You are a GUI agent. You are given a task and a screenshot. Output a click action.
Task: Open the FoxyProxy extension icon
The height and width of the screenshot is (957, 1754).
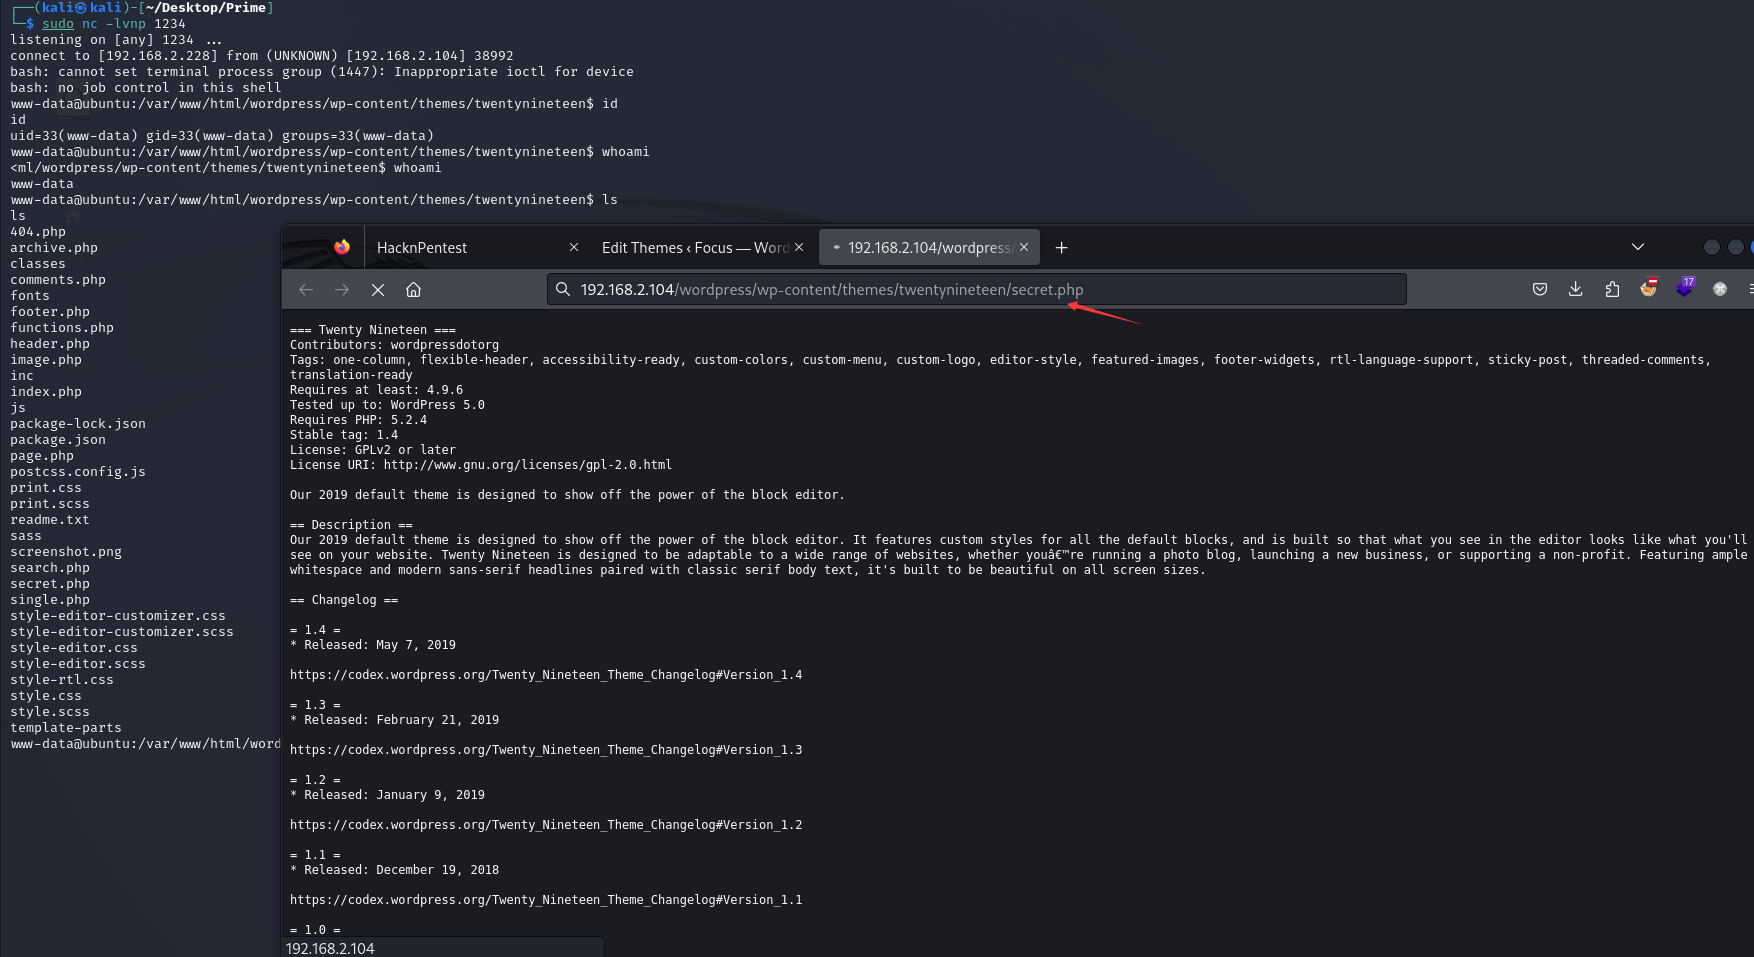point(1648,288)
